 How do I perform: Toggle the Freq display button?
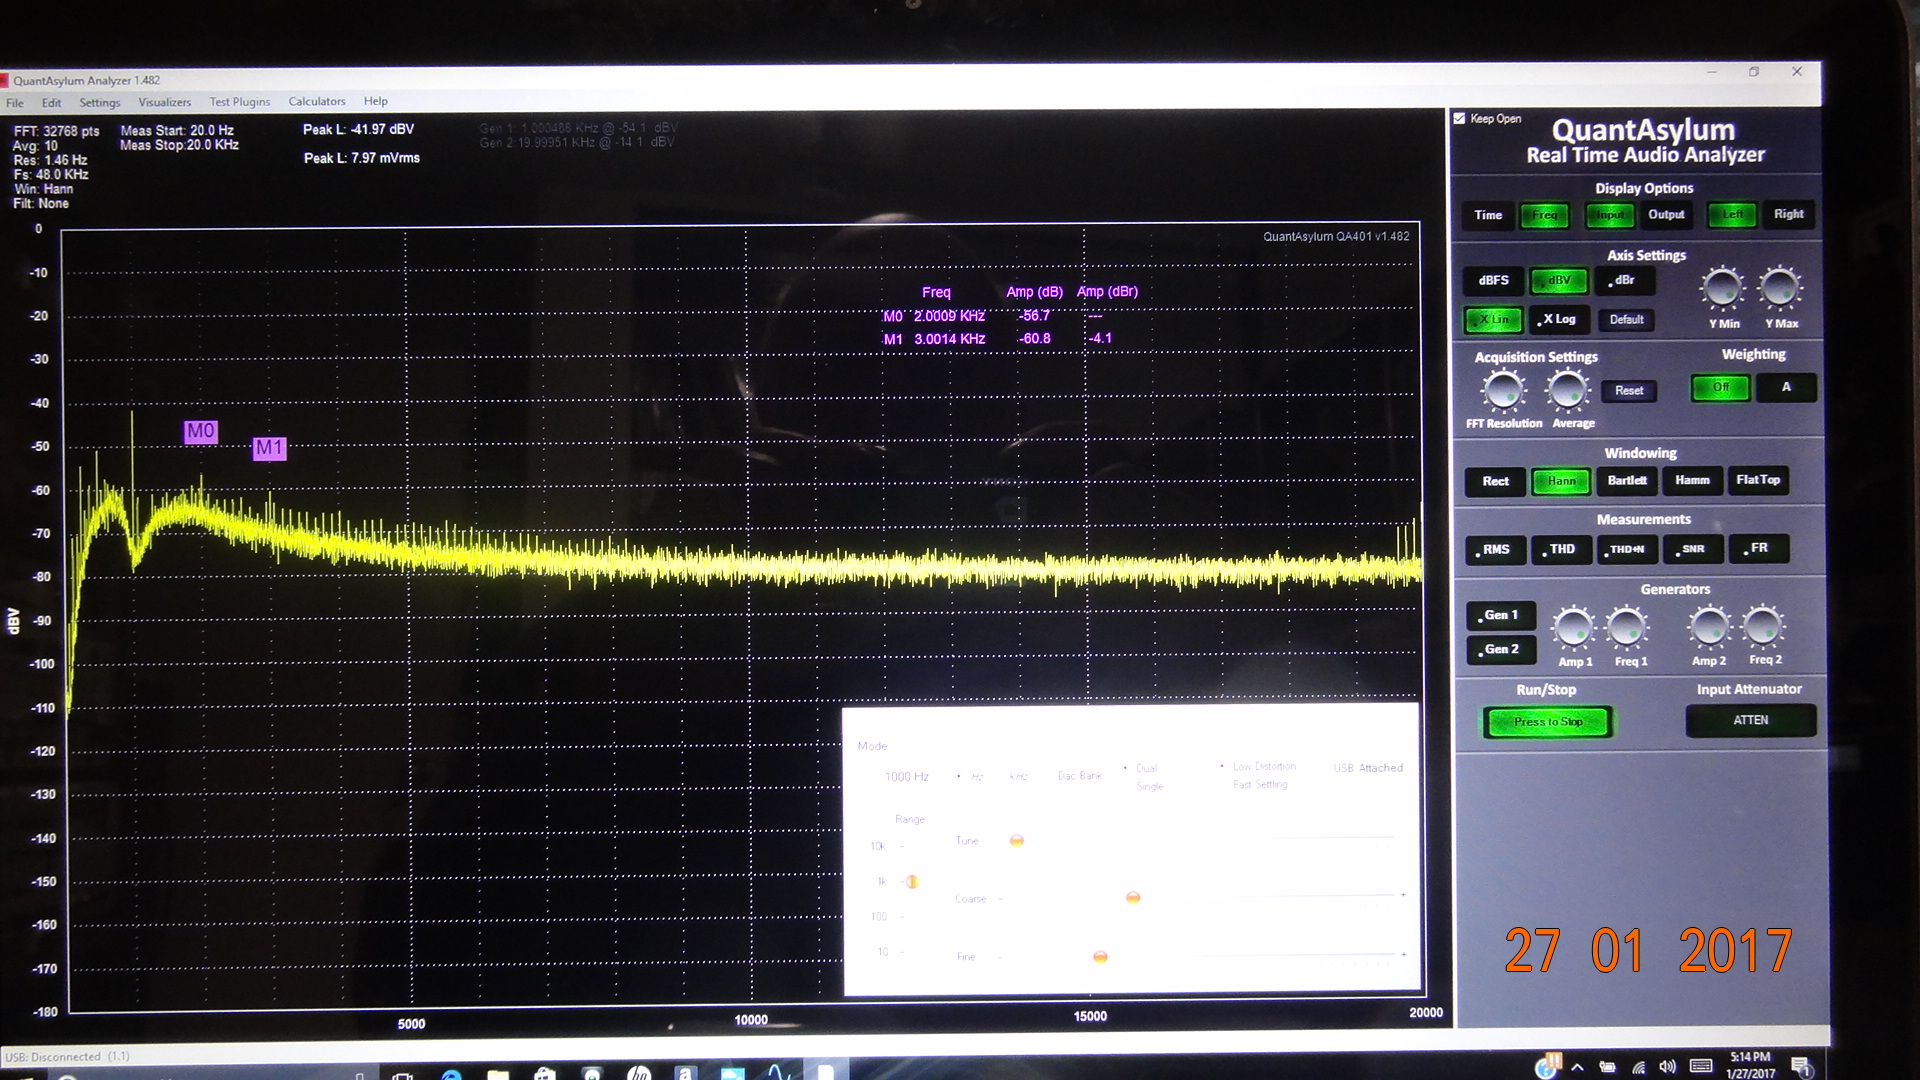pos(1545,215)
